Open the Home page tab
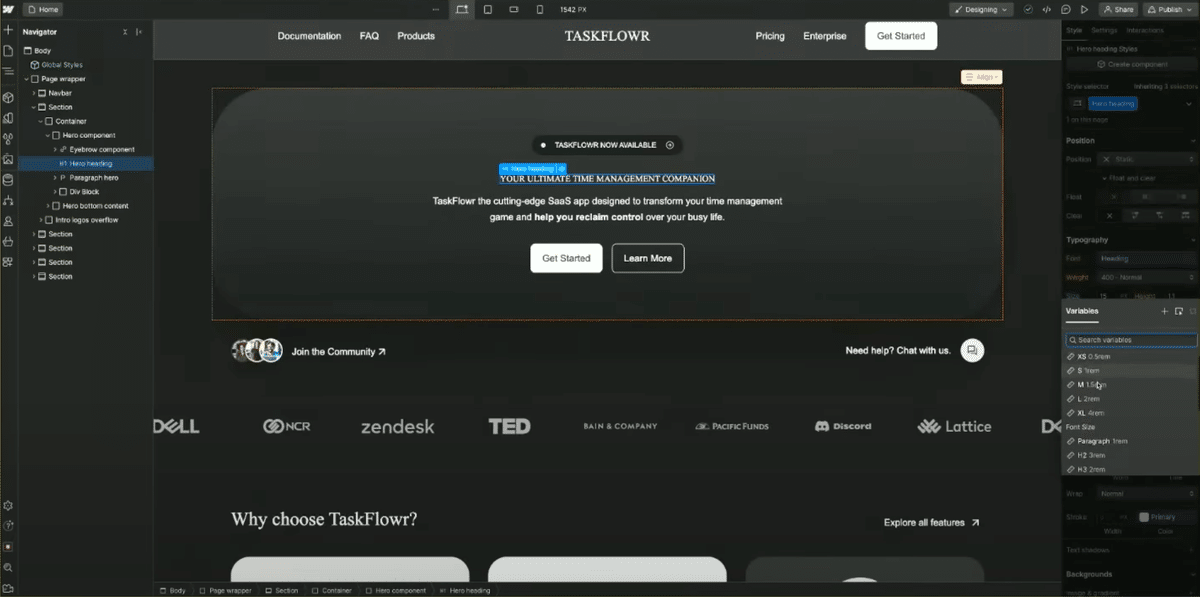The height and width of the screenshot is (597, 1200). click(42, 9)
